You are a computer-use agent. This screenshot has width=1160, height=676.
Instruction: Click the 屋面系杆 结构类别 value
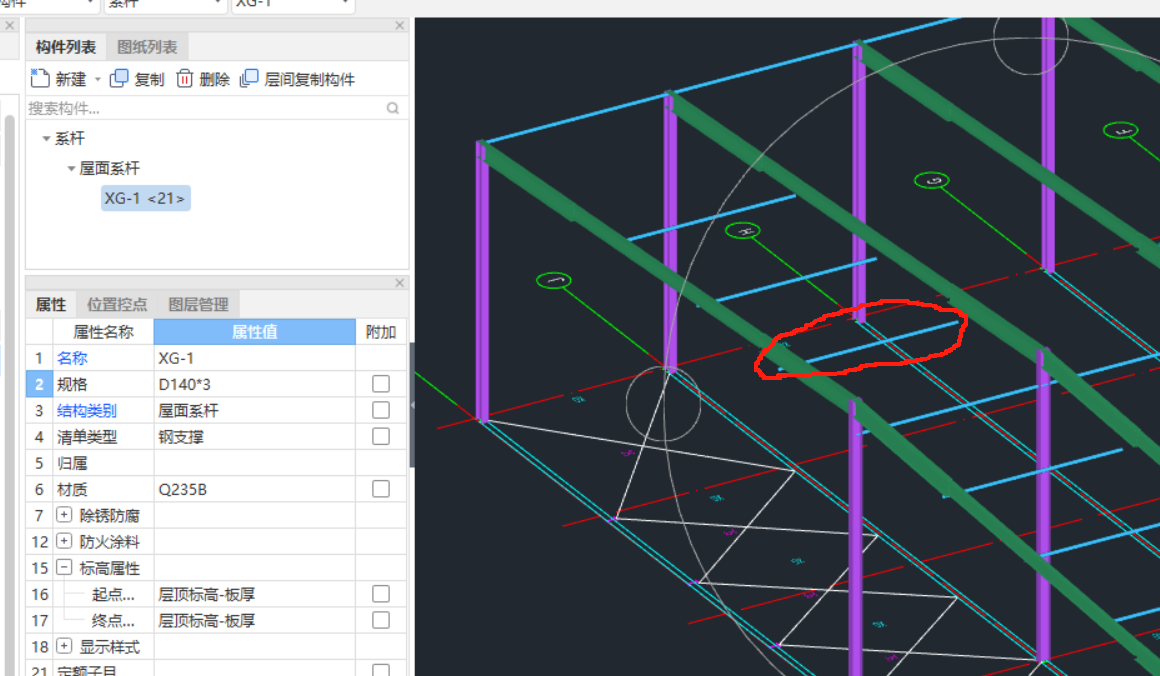click(254, 410)
